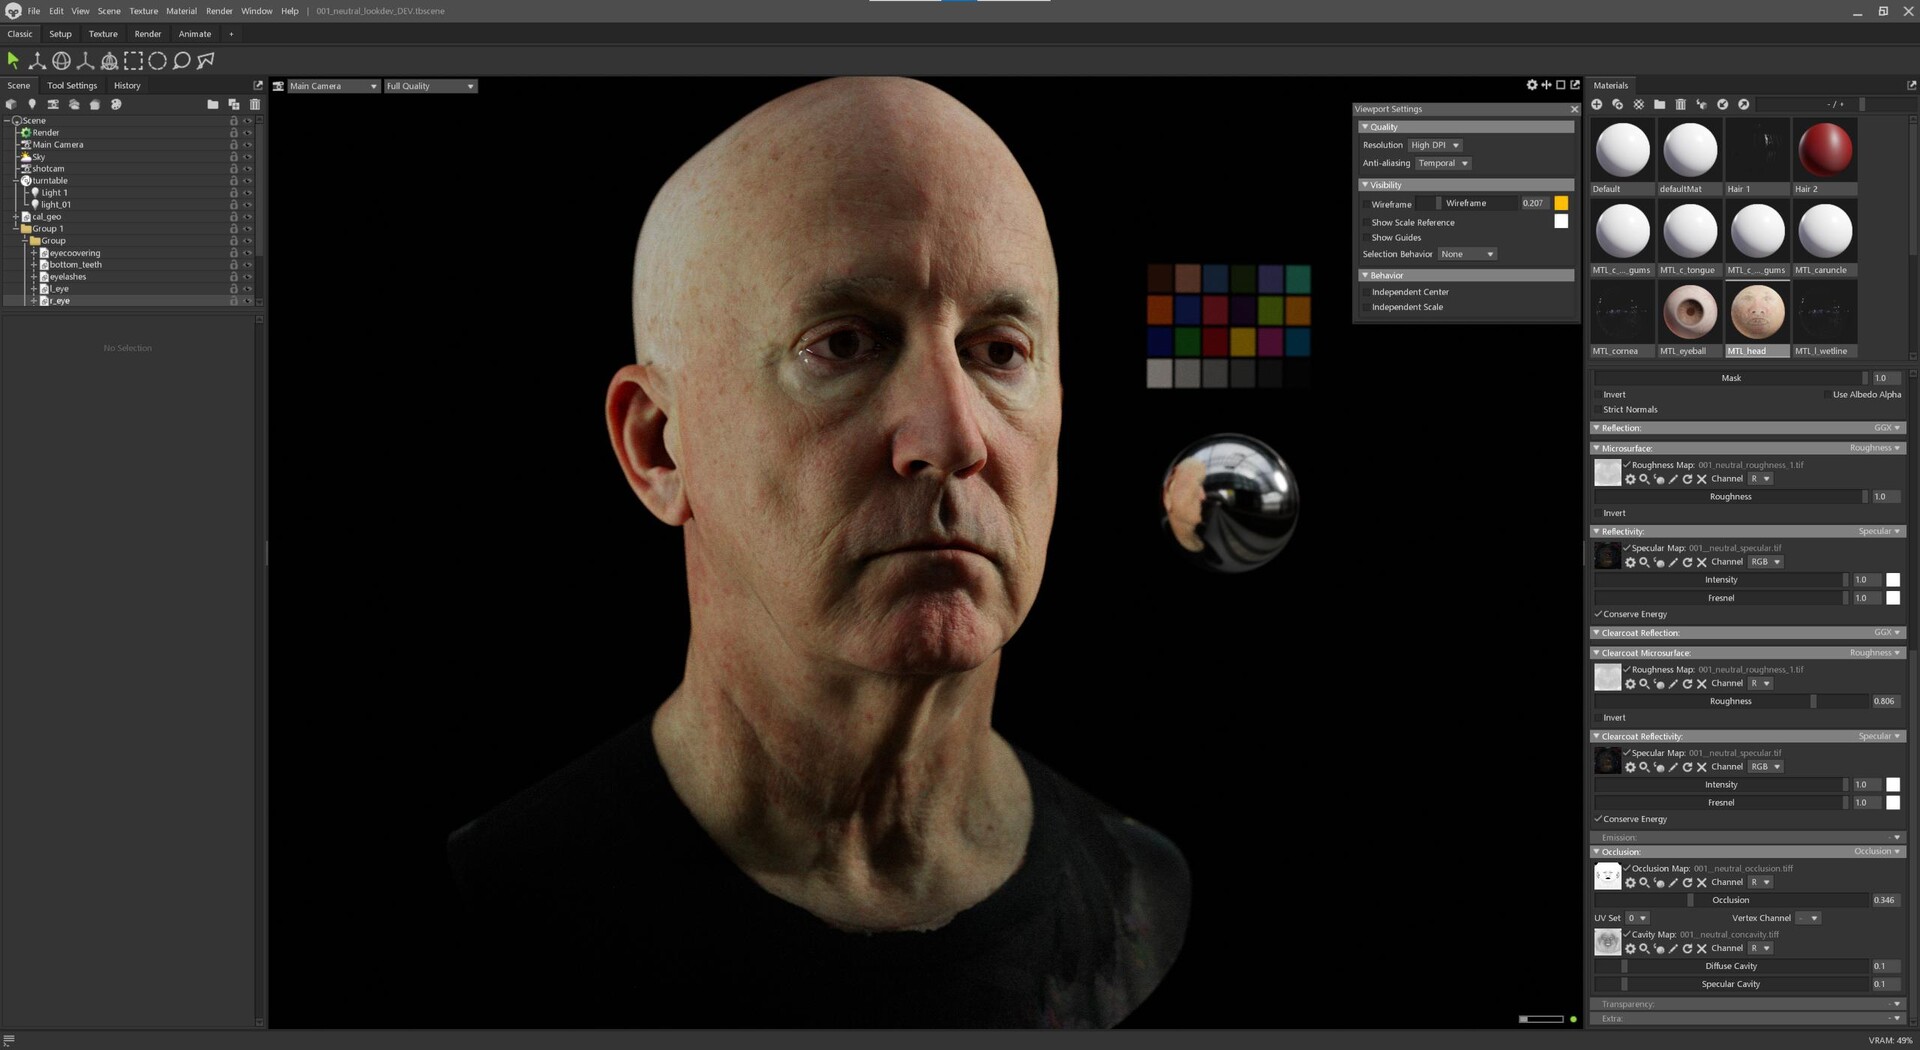Click Strict Normals in the head material
Image resolution: width=1920 pixels, height=1050 pixels.
tap(1630, 409)
